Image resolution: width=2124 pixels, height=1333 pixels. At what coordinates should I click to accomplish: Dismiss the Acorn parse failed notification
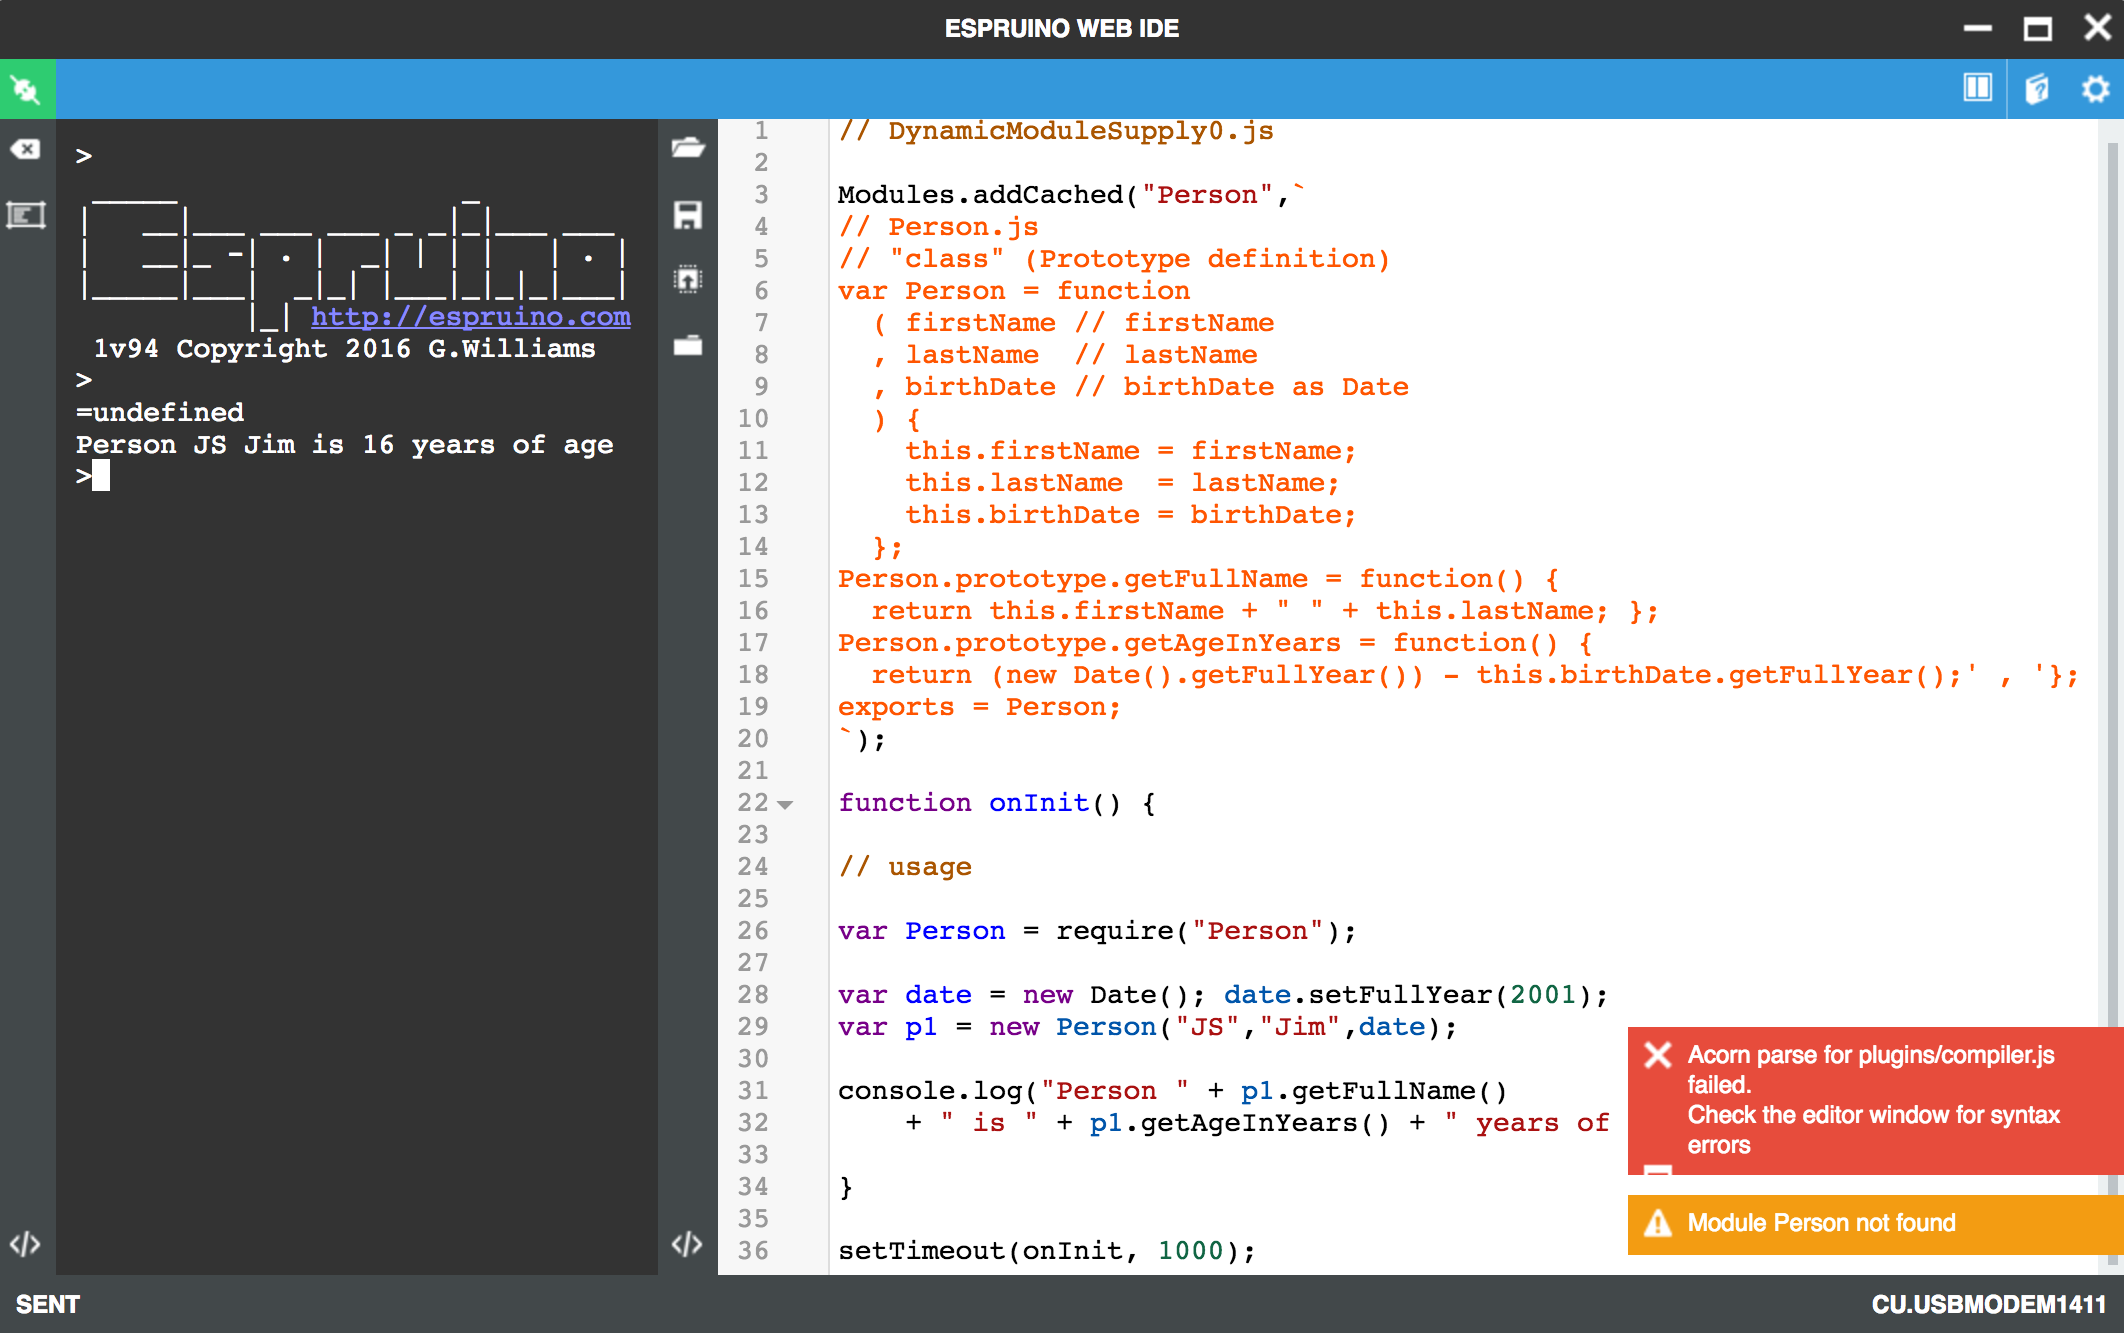click(x=1658, y=1055)
